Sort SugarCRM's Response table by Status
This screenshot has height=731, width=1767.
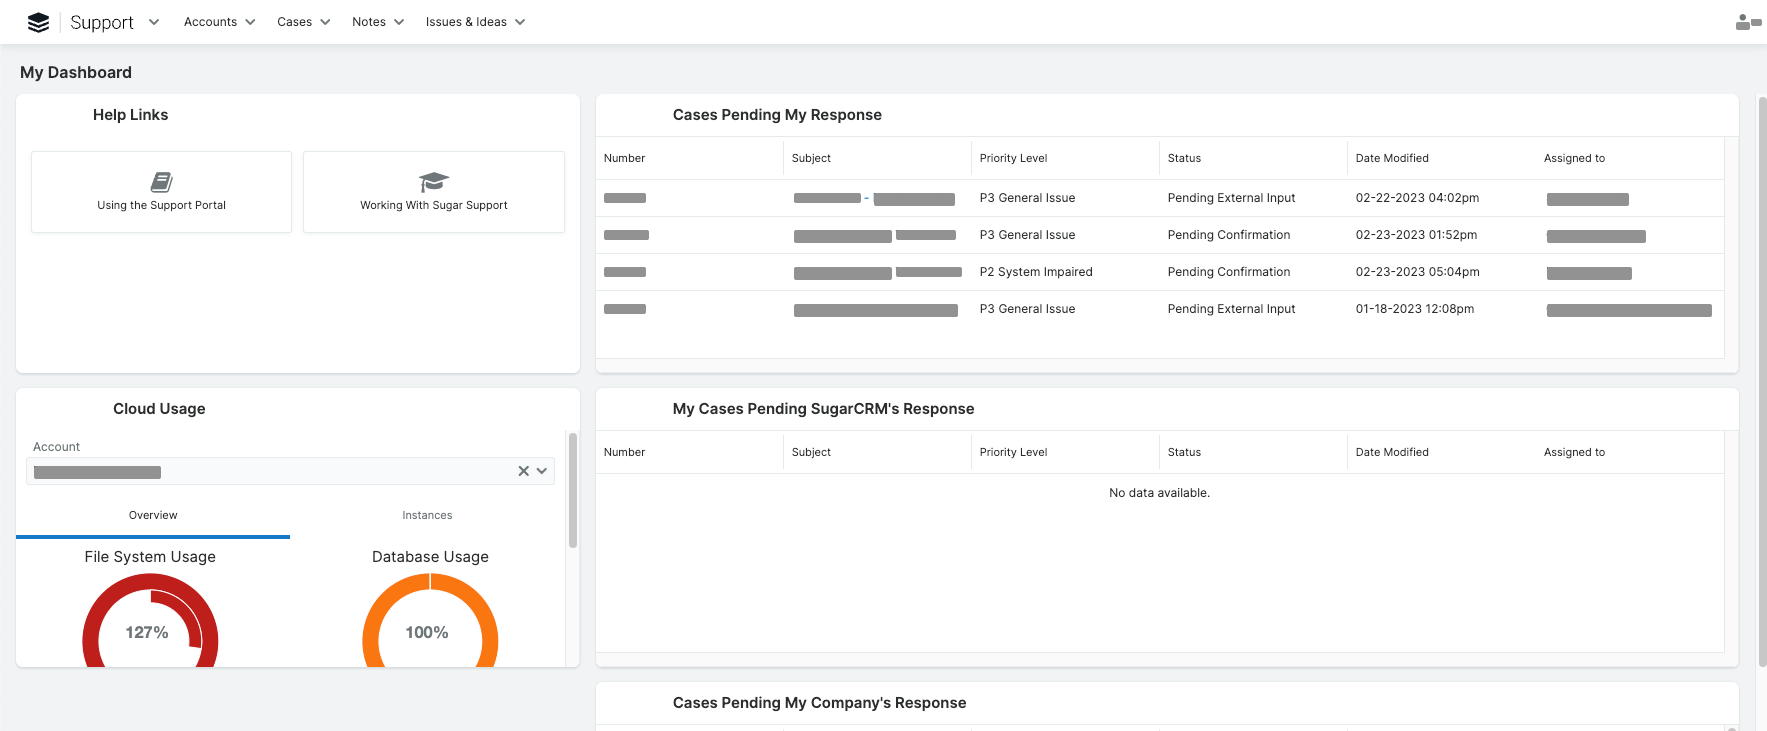[1184, 452]
